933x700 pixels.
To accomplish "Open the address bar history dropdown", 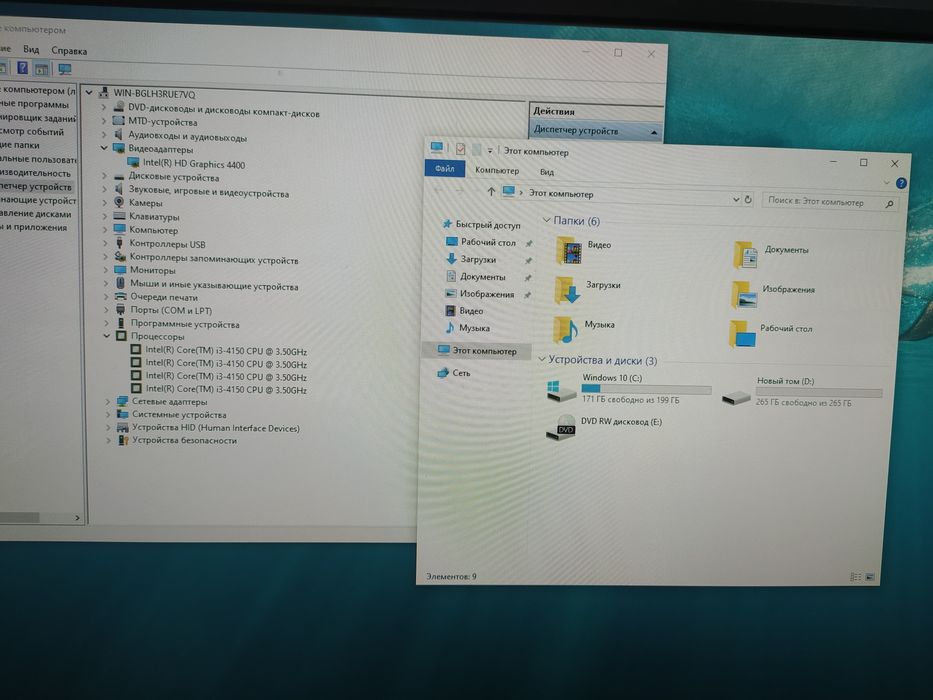I will click(x=736, y=199).
